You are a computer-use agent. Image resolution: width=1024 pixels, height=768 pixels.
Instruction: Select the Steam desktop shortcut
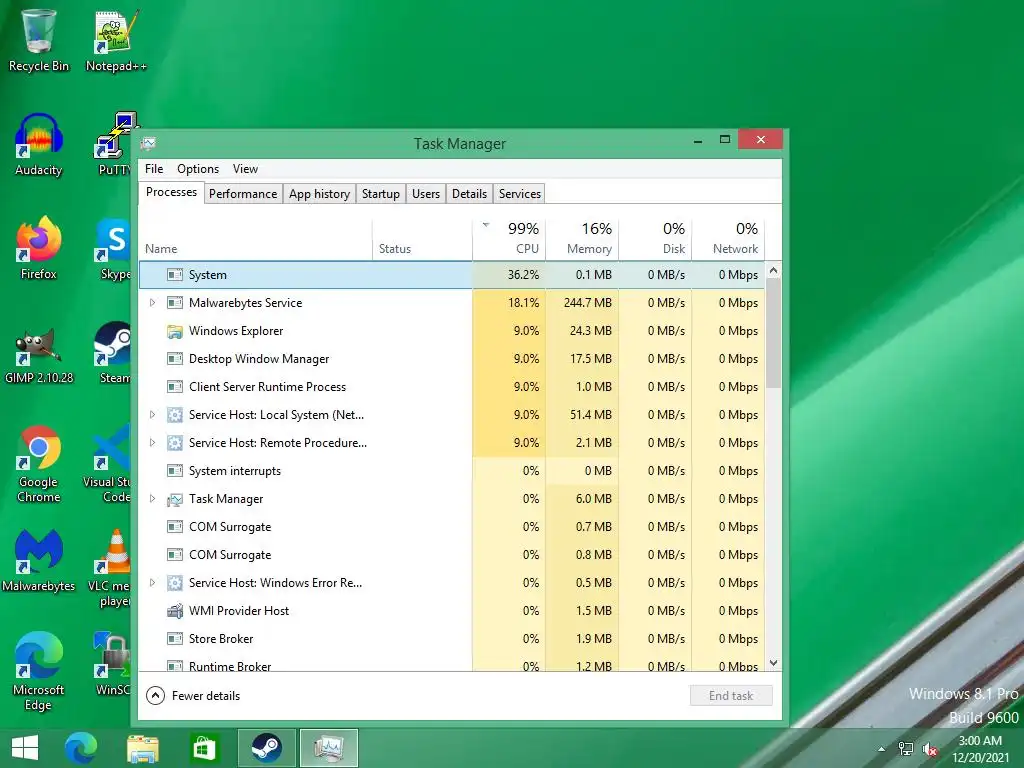[x=114, y=353]
